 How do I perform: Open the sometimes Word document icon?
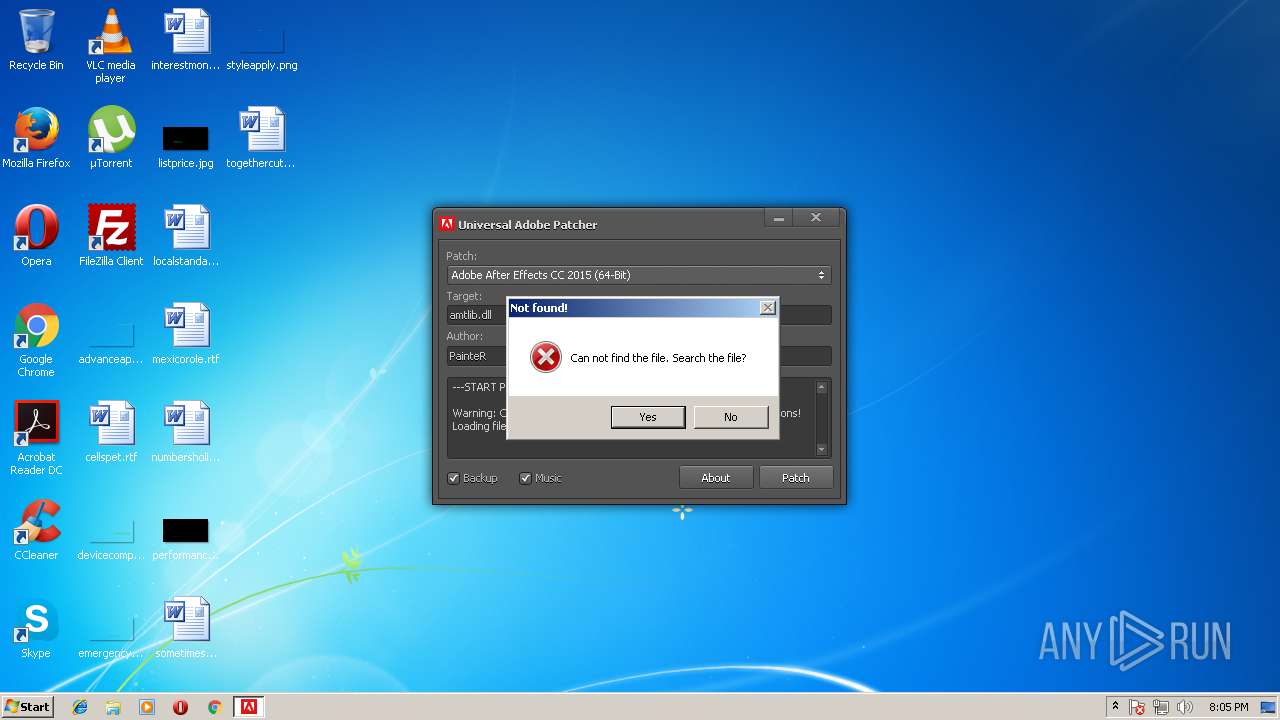(185, 628)
